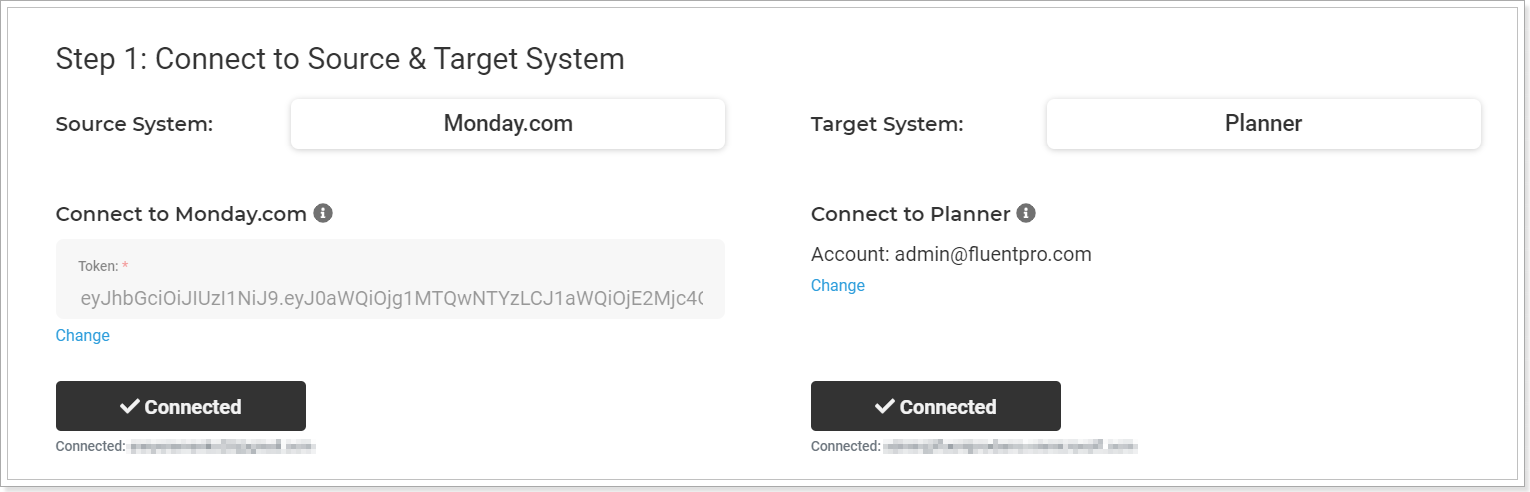Click the checkmark on Planner Connected button
The height and width of the screenshot is (492, 1530).
[x=884, y=406]
